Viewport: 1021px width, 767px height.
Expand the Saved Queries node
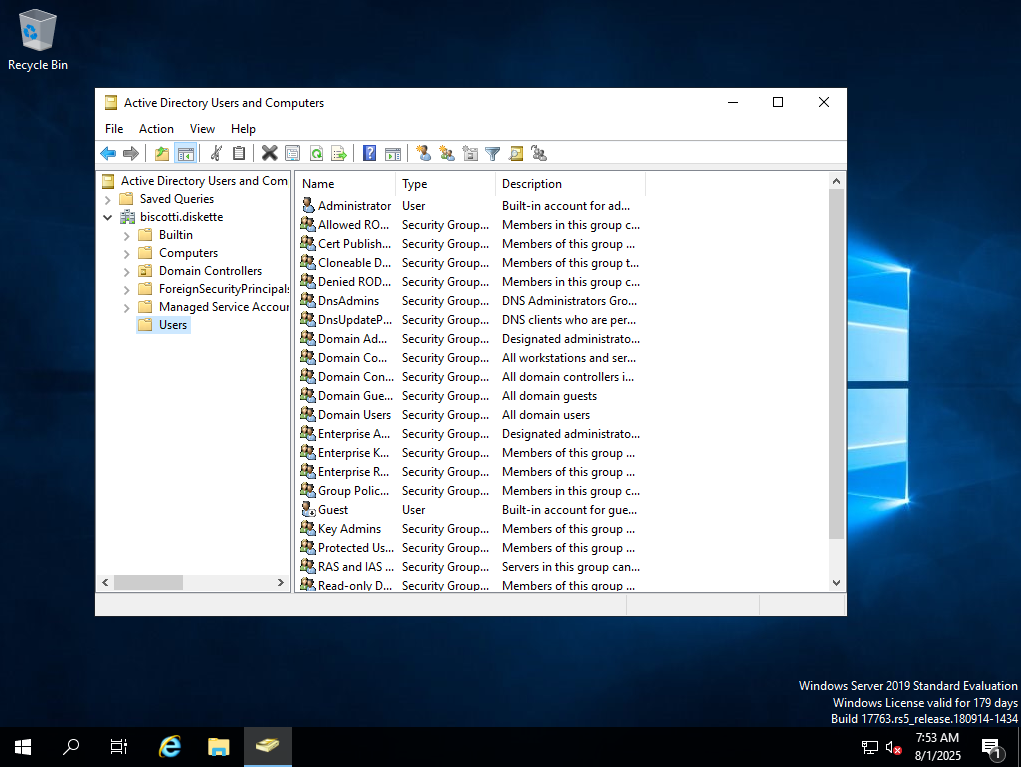pyautogui.click(x=108, y=199)
